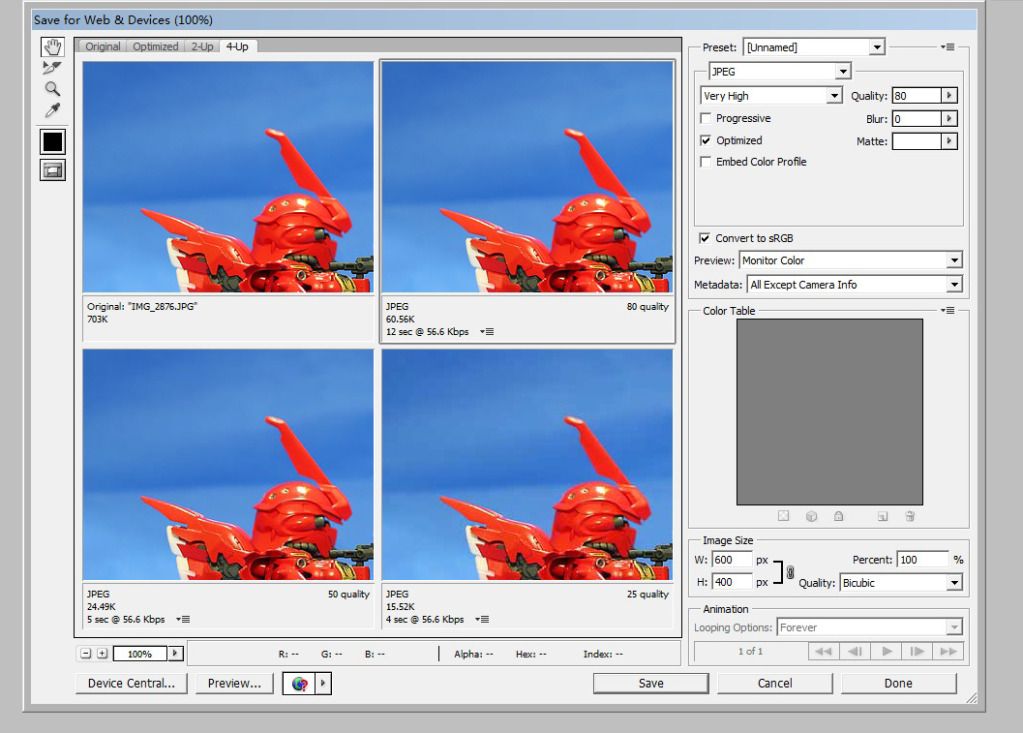Click map selected colors to transparent icon
The image size is (1023, 733).
click(x=784, y=516)
